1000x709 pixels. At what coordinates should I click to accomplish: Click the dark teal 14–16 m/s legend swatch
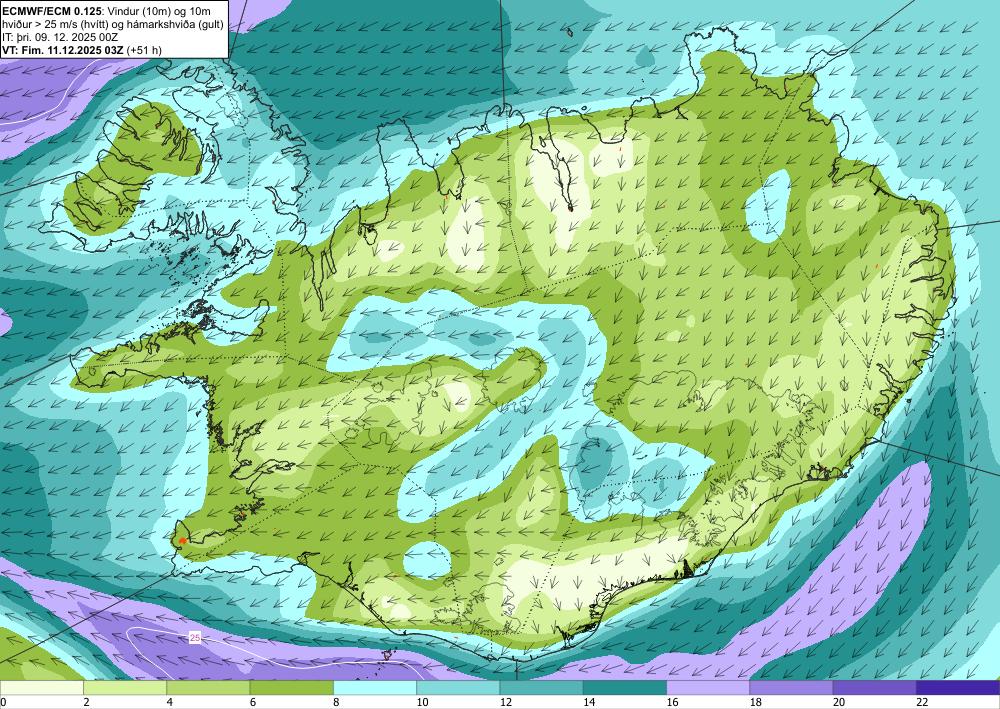[625, 688]
